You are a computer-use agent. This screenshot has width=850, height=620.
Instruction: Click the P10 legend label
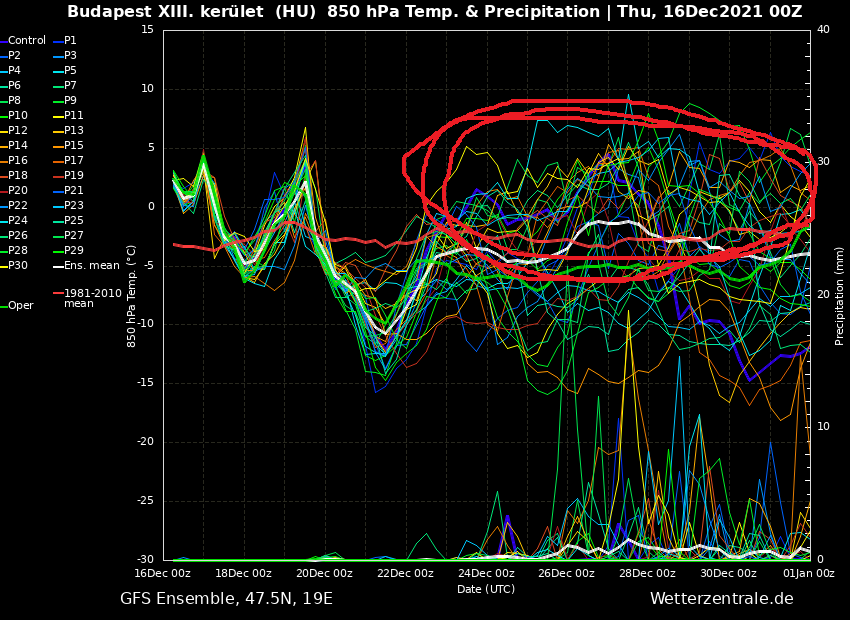[18, 116]
